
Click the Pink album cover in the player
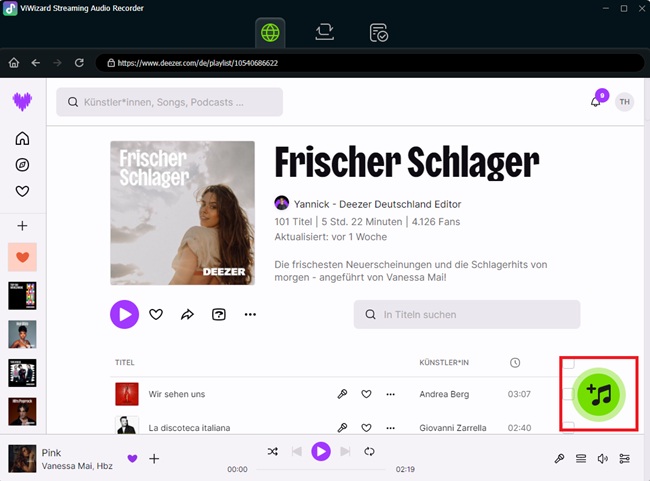click(x=22, y=459)
